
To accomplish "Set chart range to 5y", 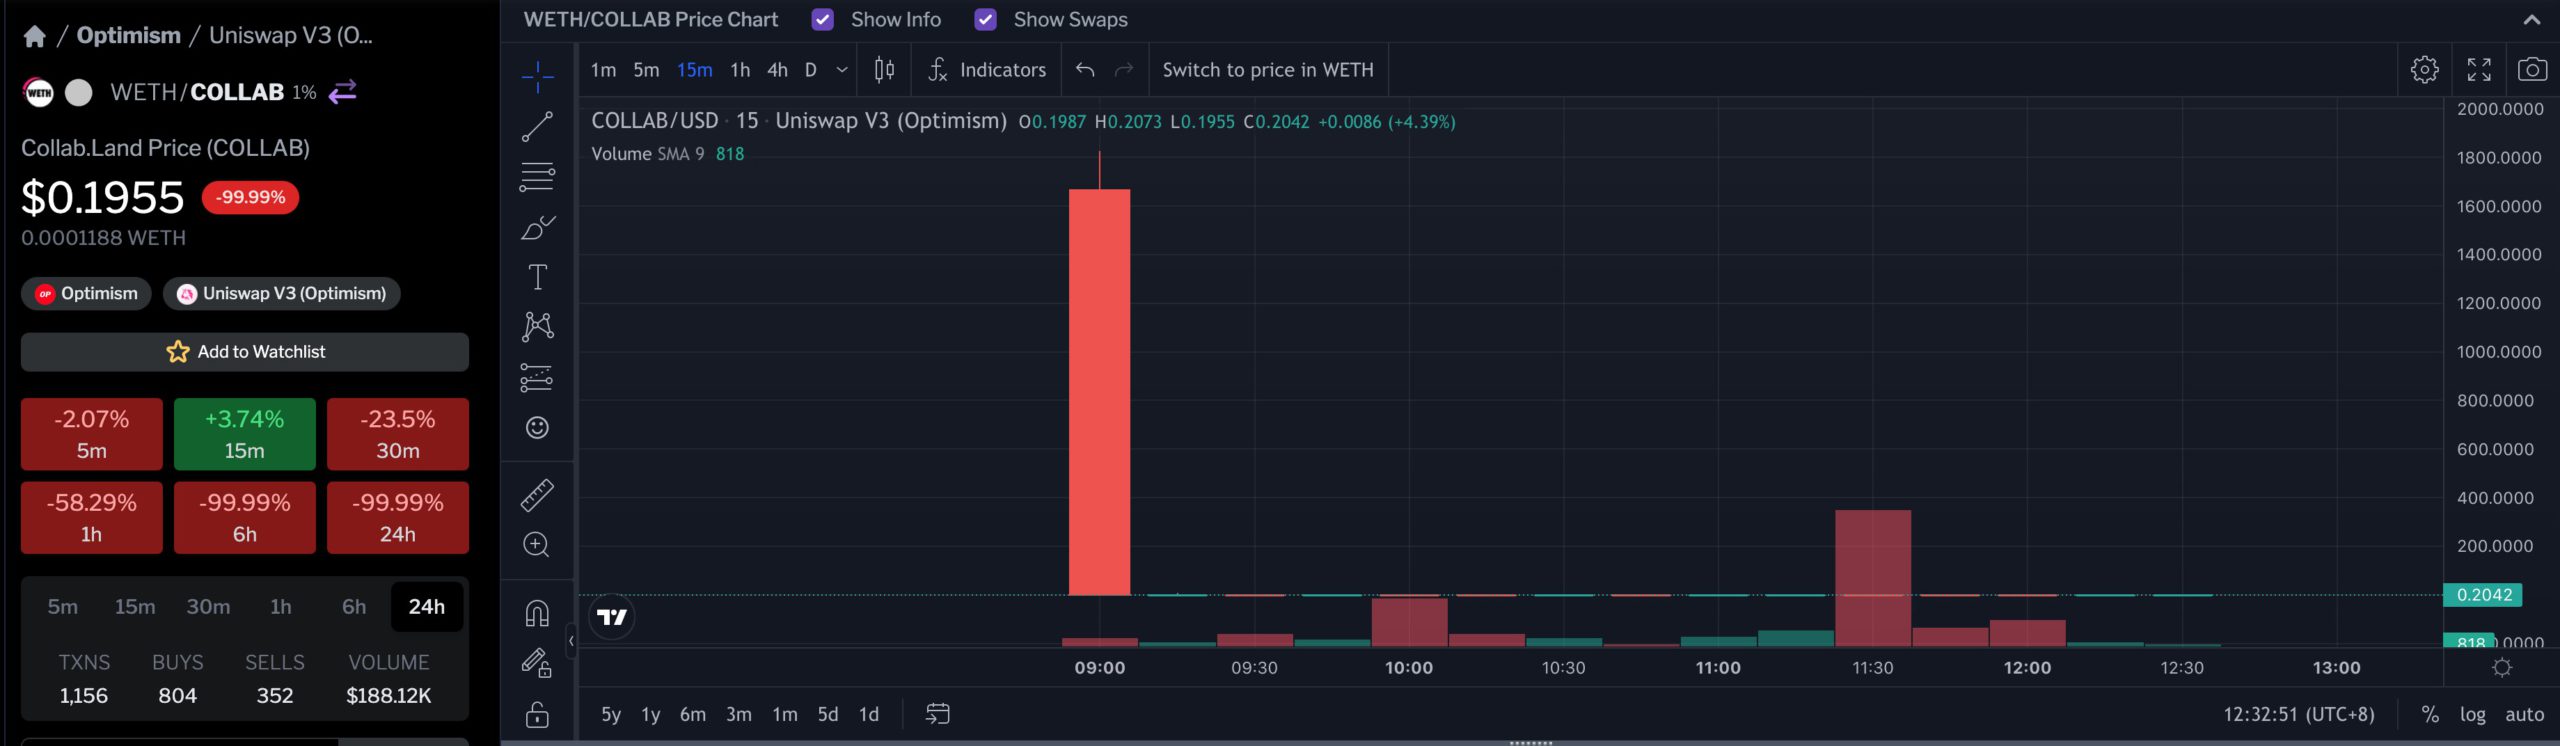I will coord(611,714).
